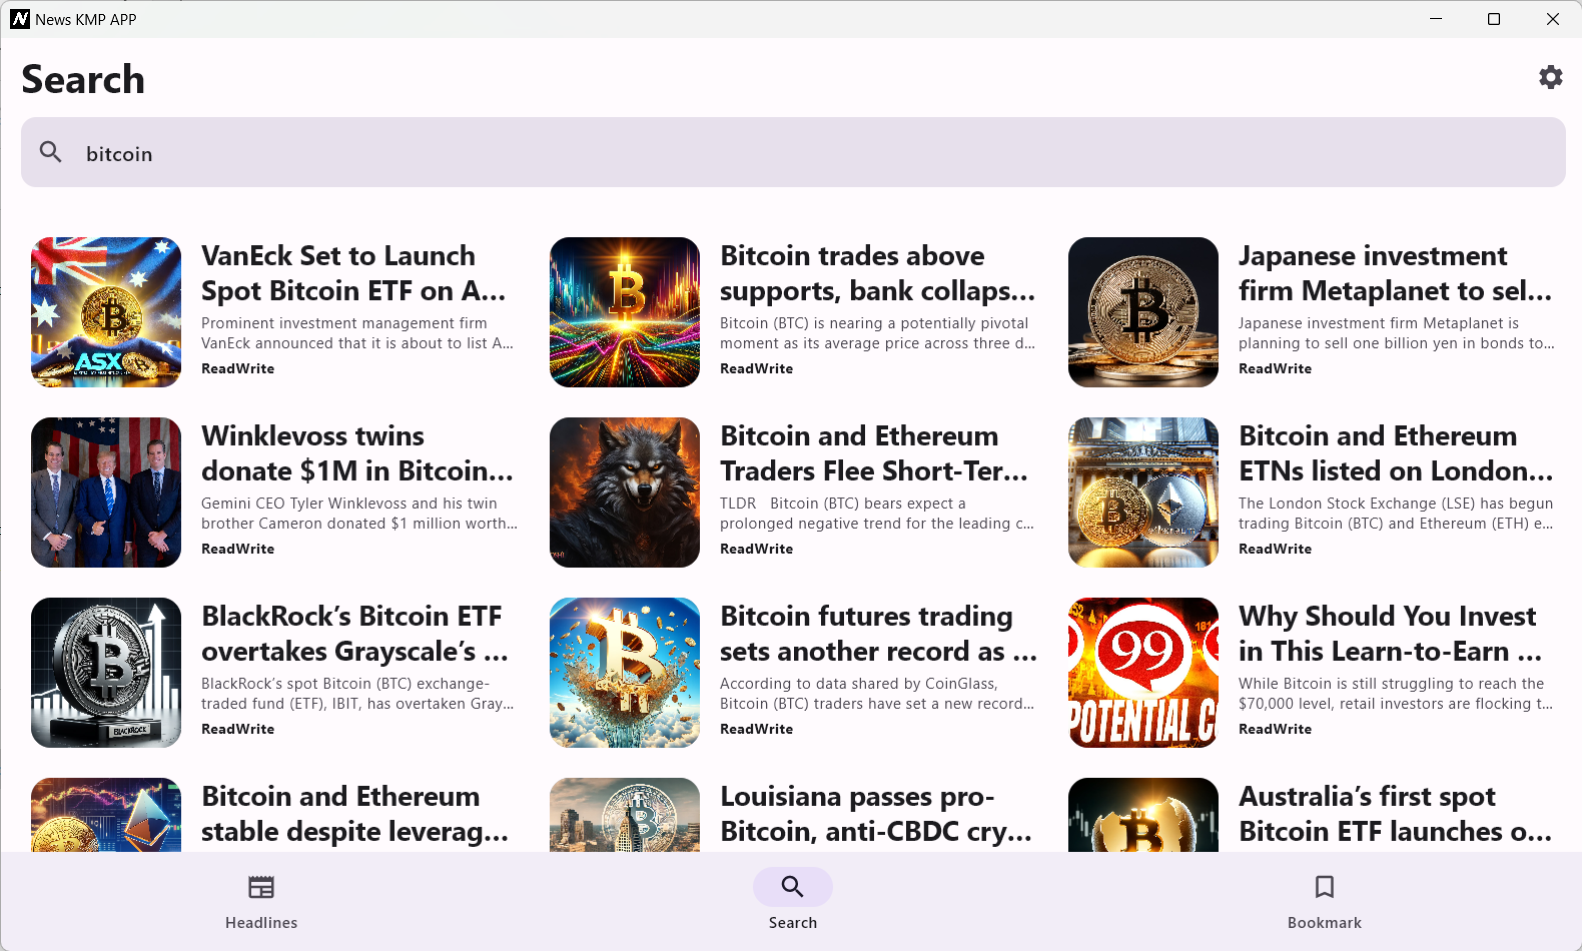Open London ETNs coins thumbnail

coord(1143,492)
